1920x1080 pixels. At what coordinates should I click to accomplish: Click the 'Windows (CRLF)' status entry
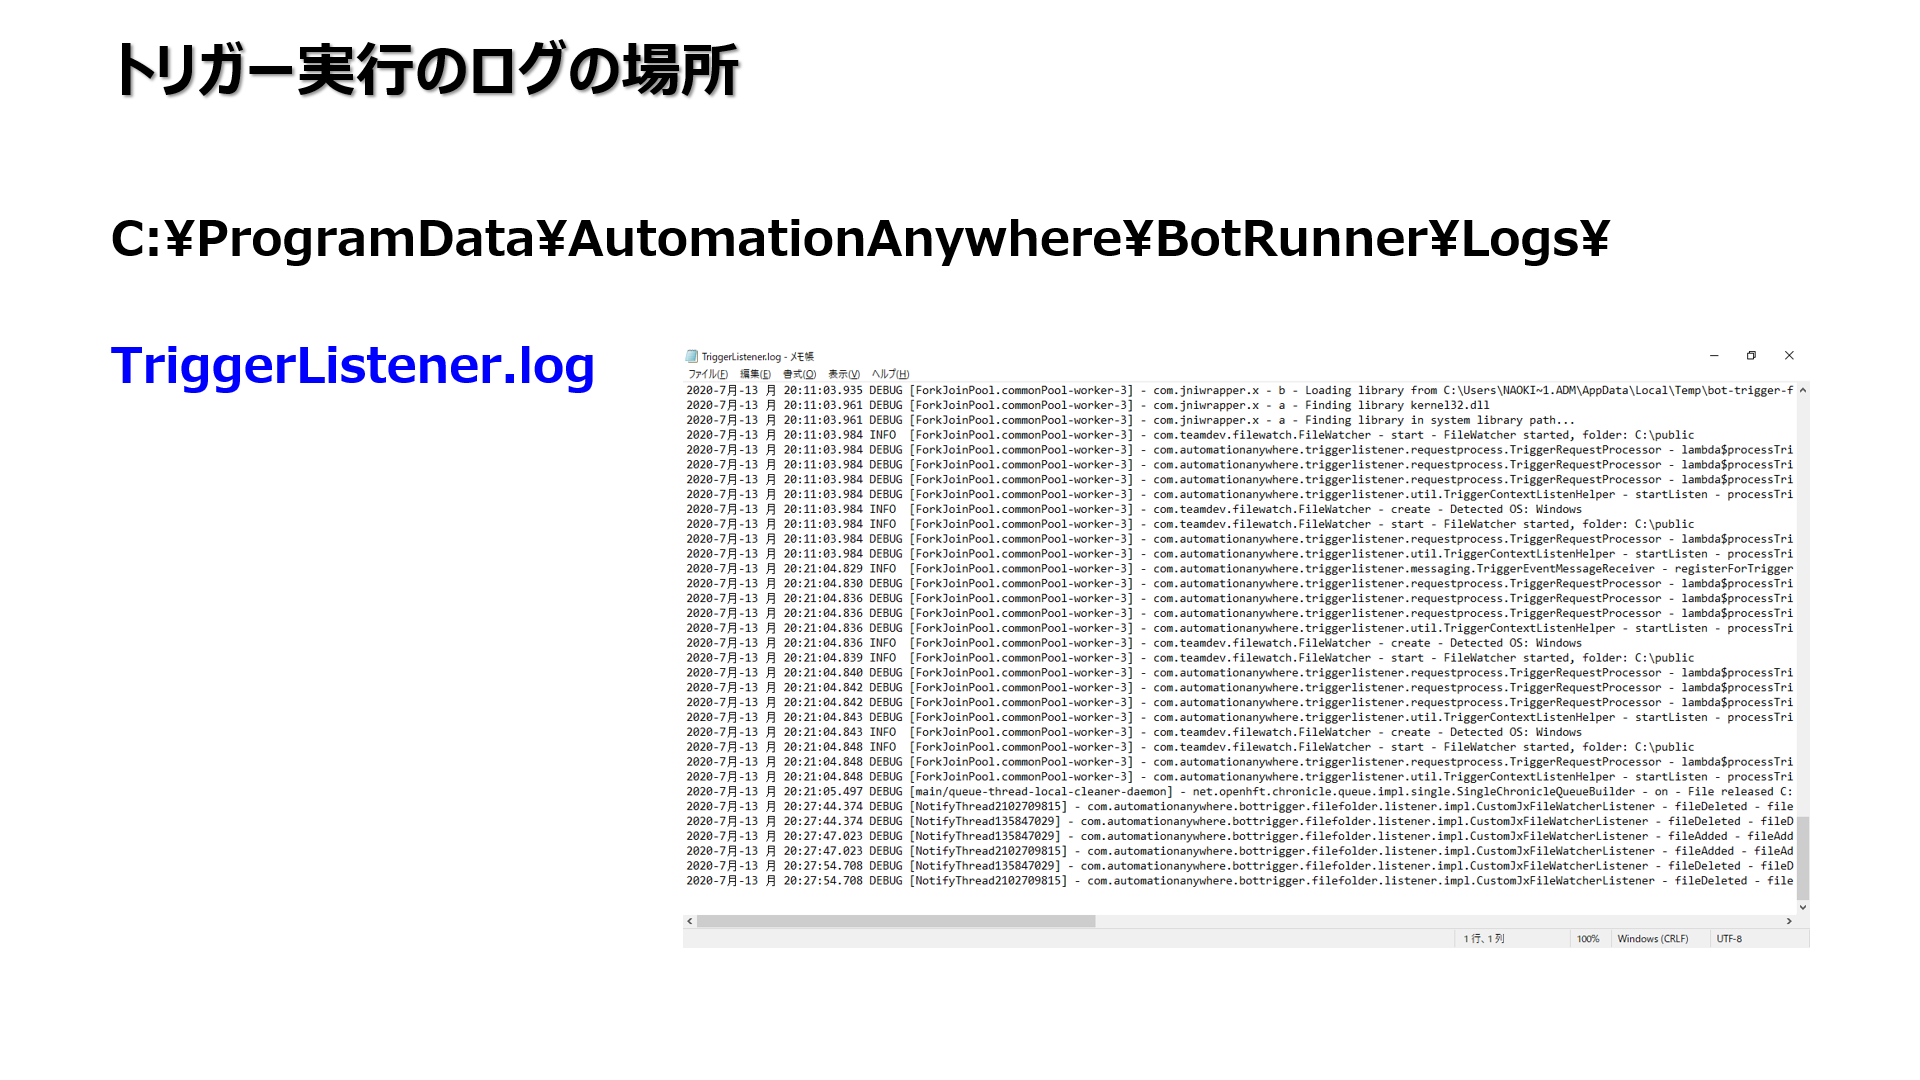pos(1653,939)
